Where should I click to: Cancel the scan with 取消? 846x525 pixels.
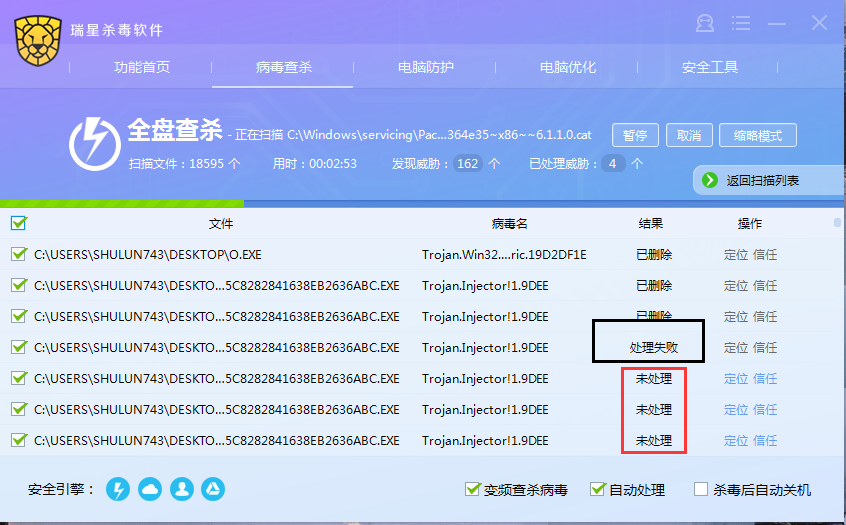(689, 135)
